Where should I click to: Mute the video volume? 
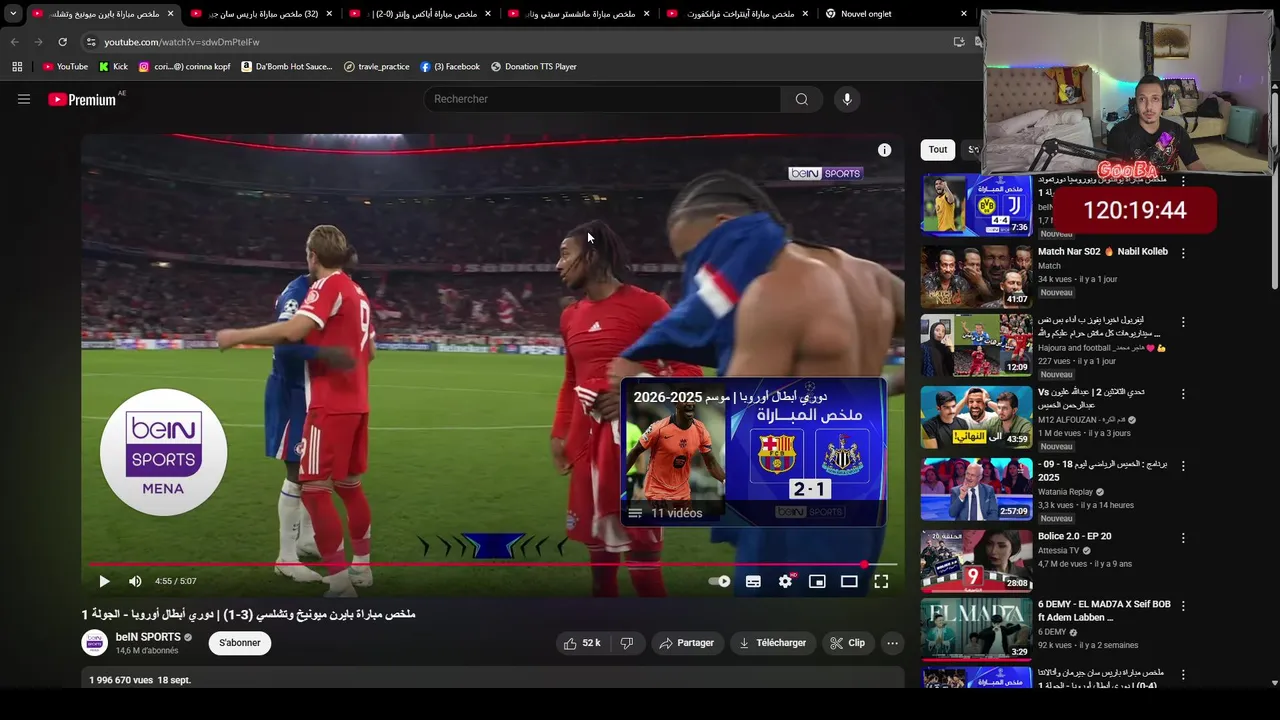point(135,581)
